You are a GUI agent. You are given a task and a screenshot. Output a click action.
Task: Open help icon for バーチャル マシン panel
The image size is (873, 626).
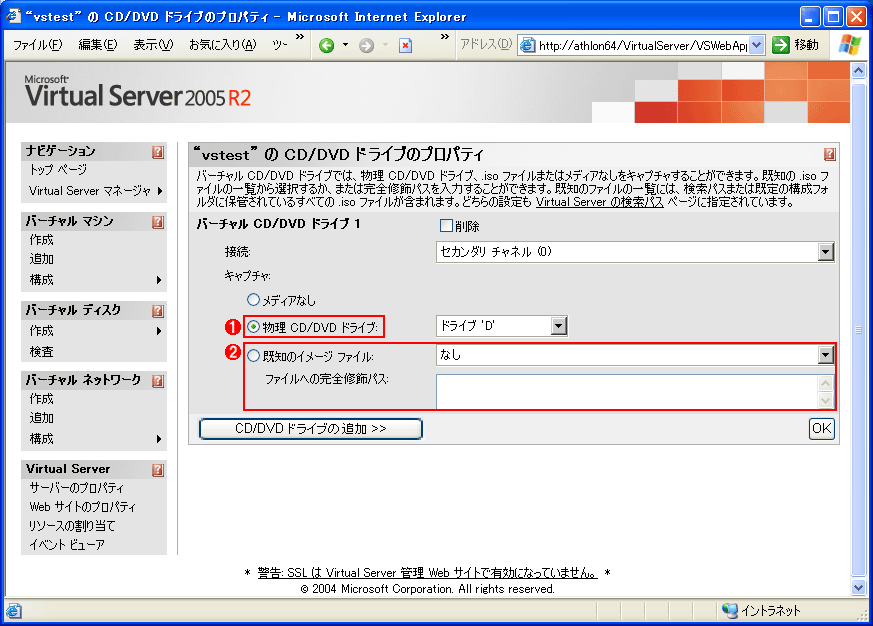[158, 222]
